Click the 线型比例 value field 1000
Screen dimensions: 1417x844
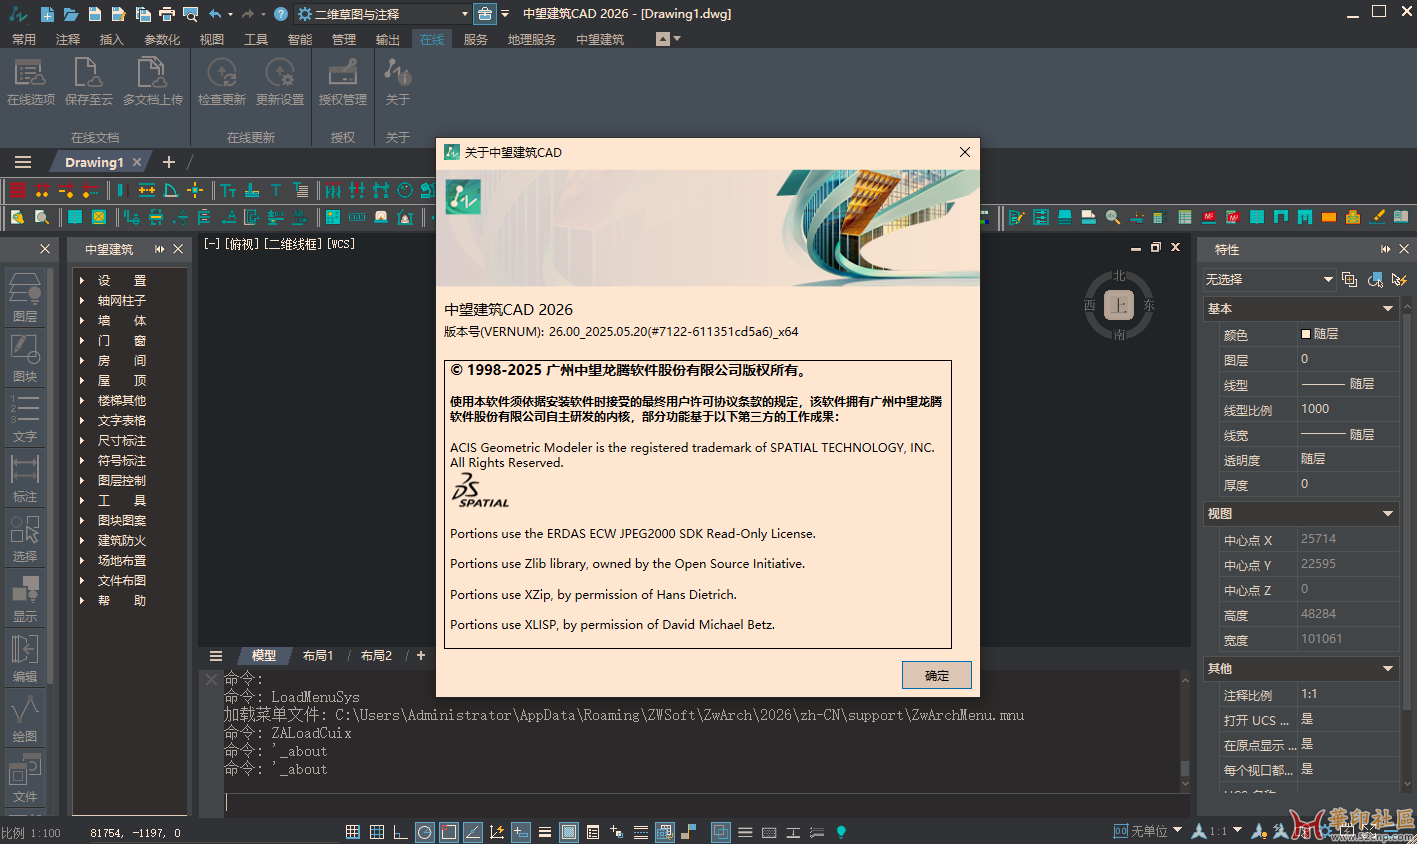pos(1349,409)
